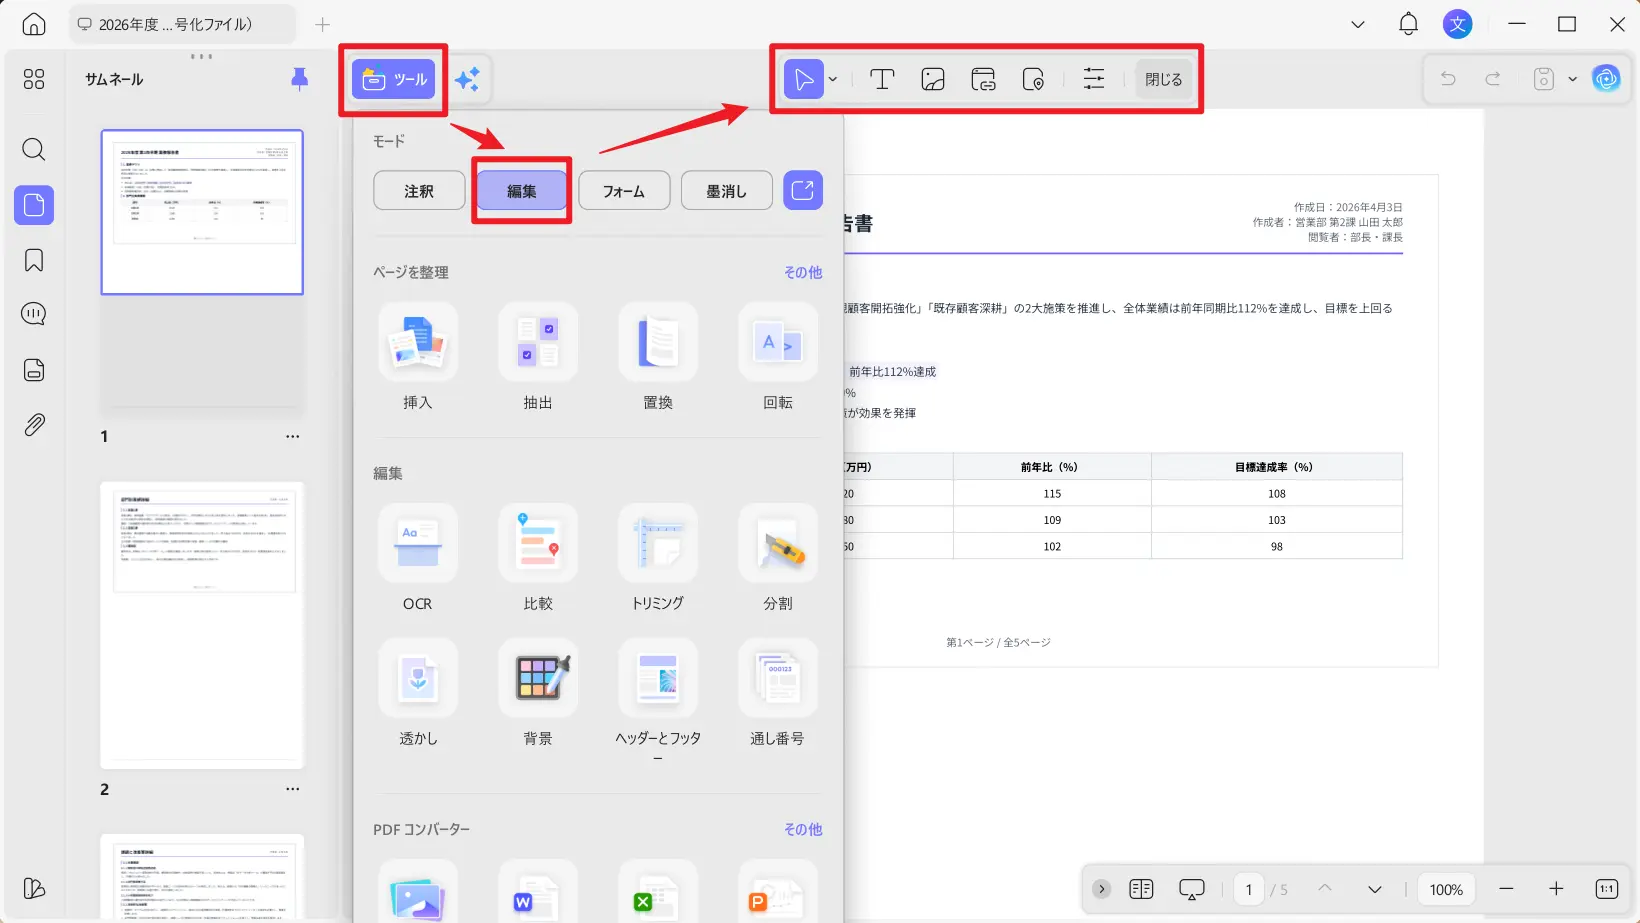
Task: Toggle actual size view with the 1:1 icon
Action: pos(1605,888)
